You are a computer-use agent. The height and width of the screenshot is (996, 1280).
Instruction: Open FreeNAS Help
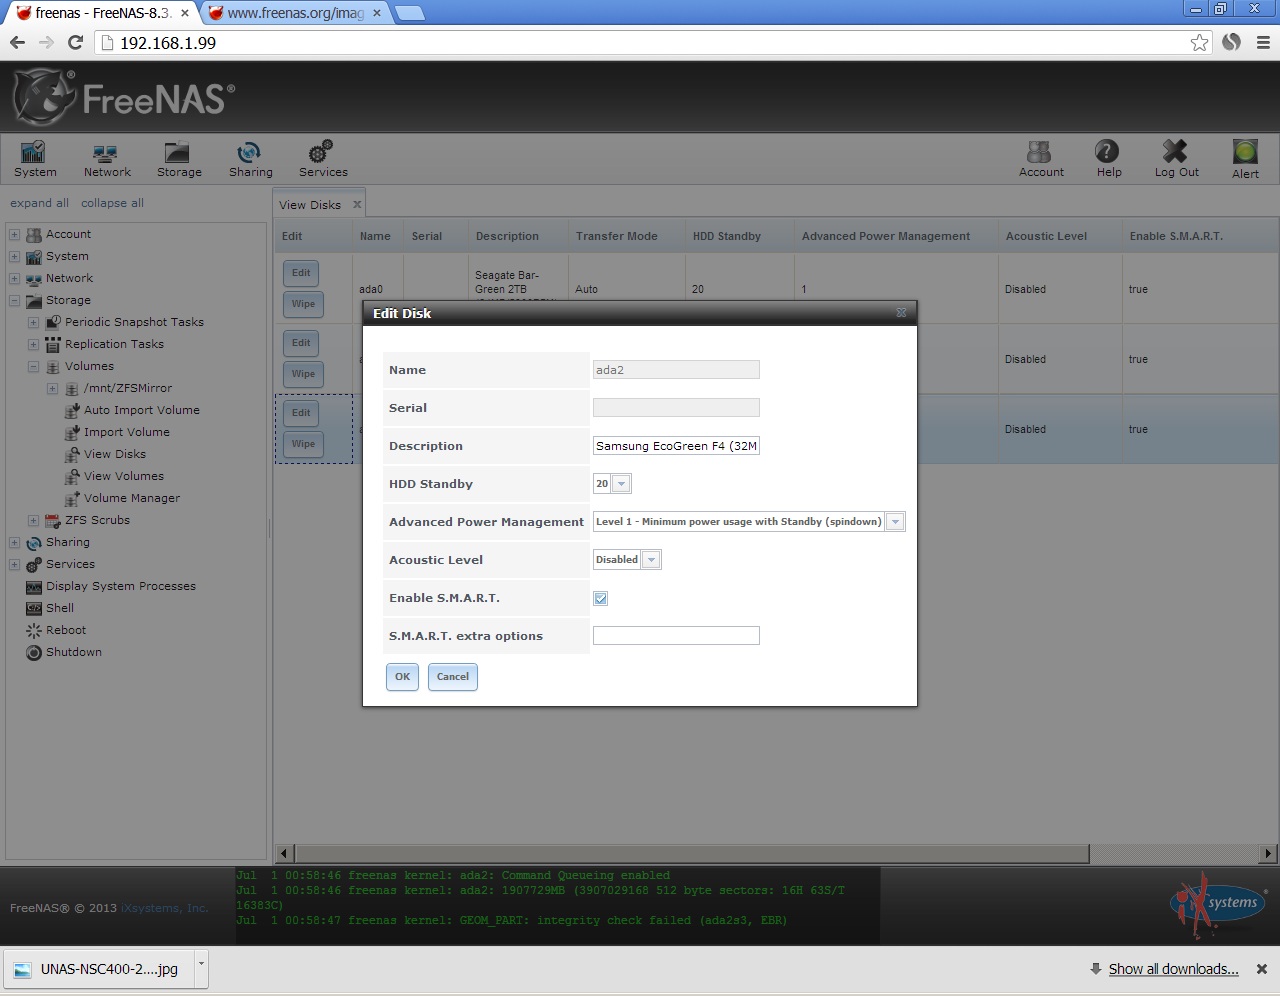point(1107,158)
